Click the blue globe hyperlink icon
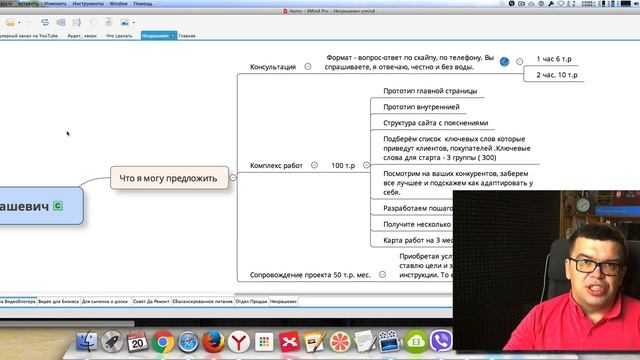The height and width of the screenshot is (360, 640). coord(504,62)
